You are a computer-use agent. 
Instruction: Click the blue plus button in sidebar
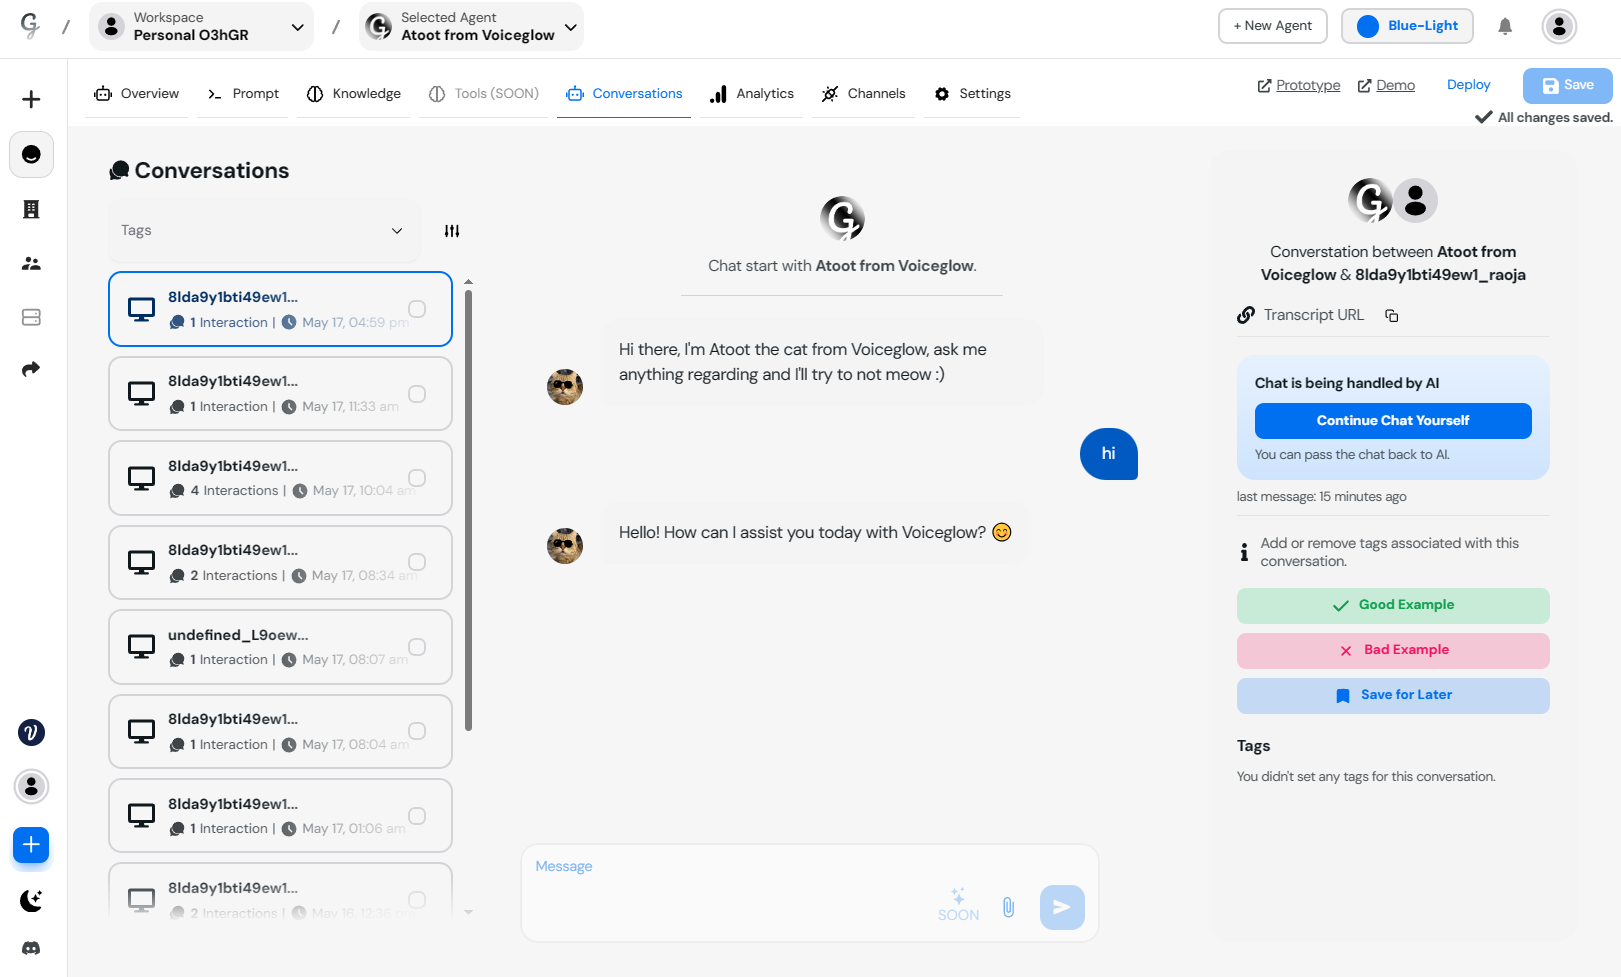[31, 845]
